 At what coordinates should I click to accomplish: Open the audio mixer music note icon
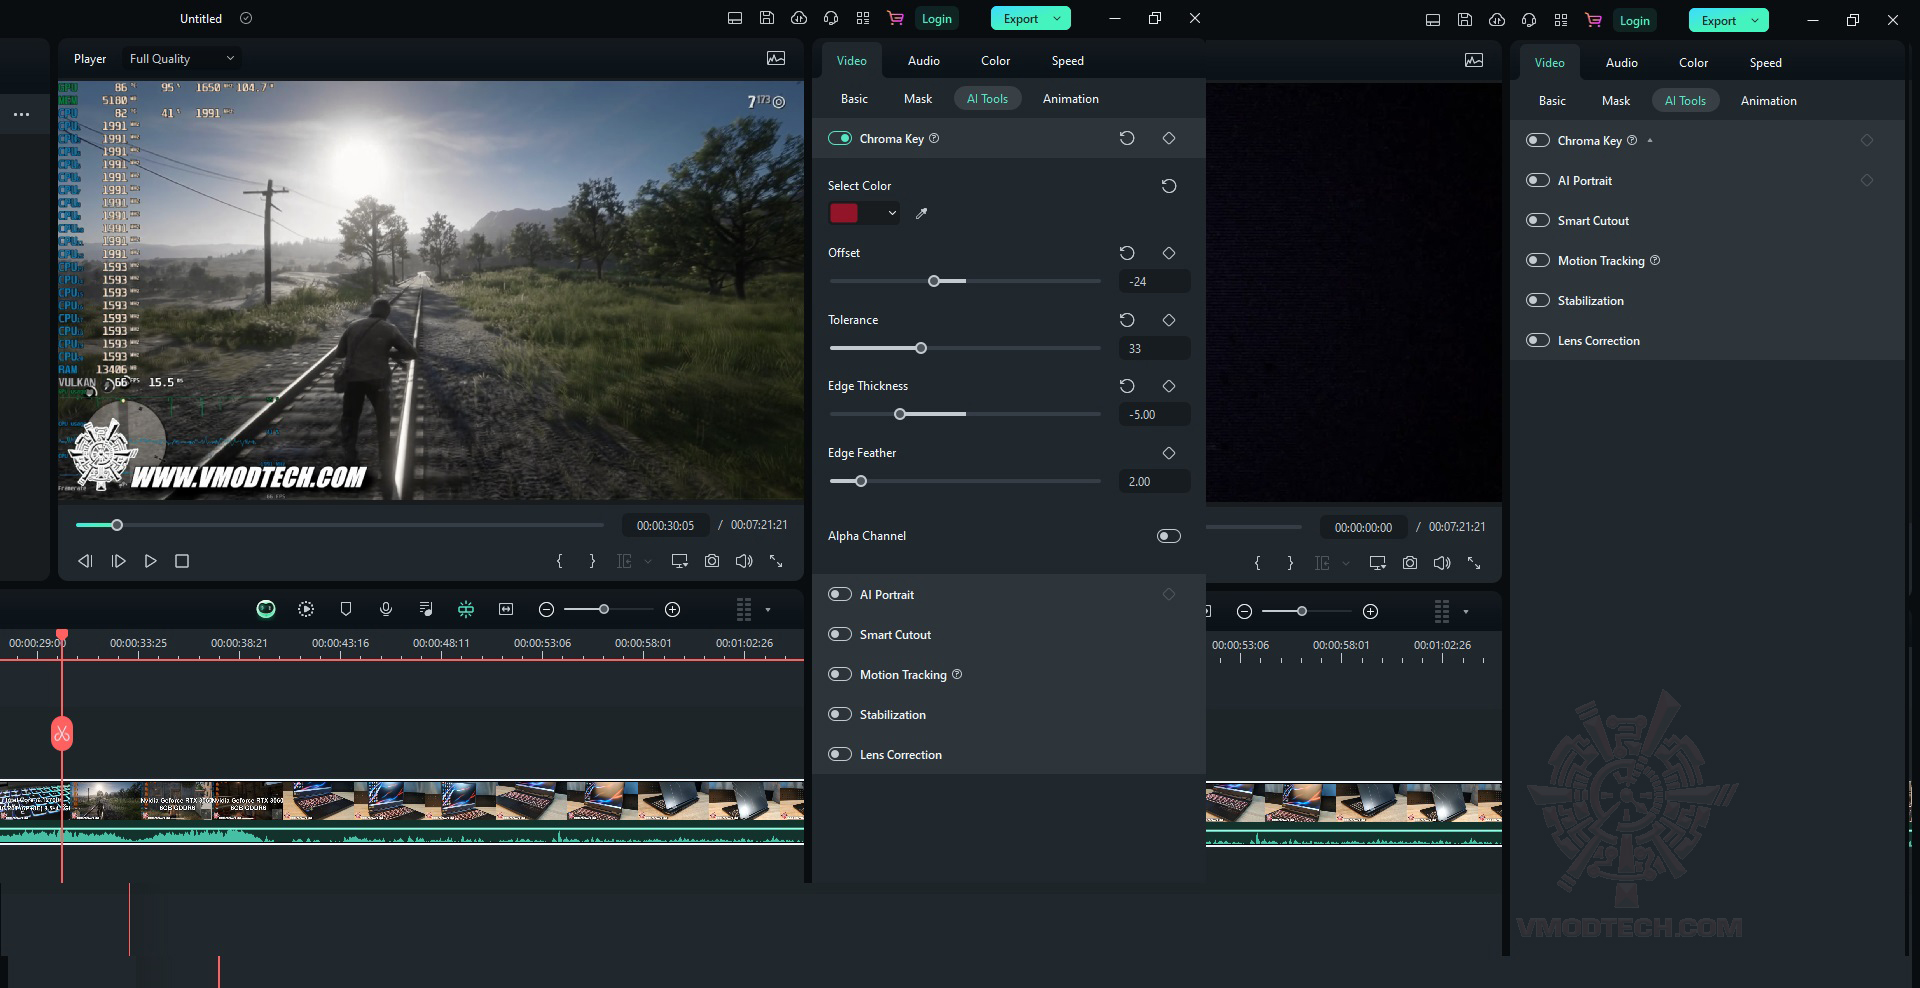tap(426, 609)
